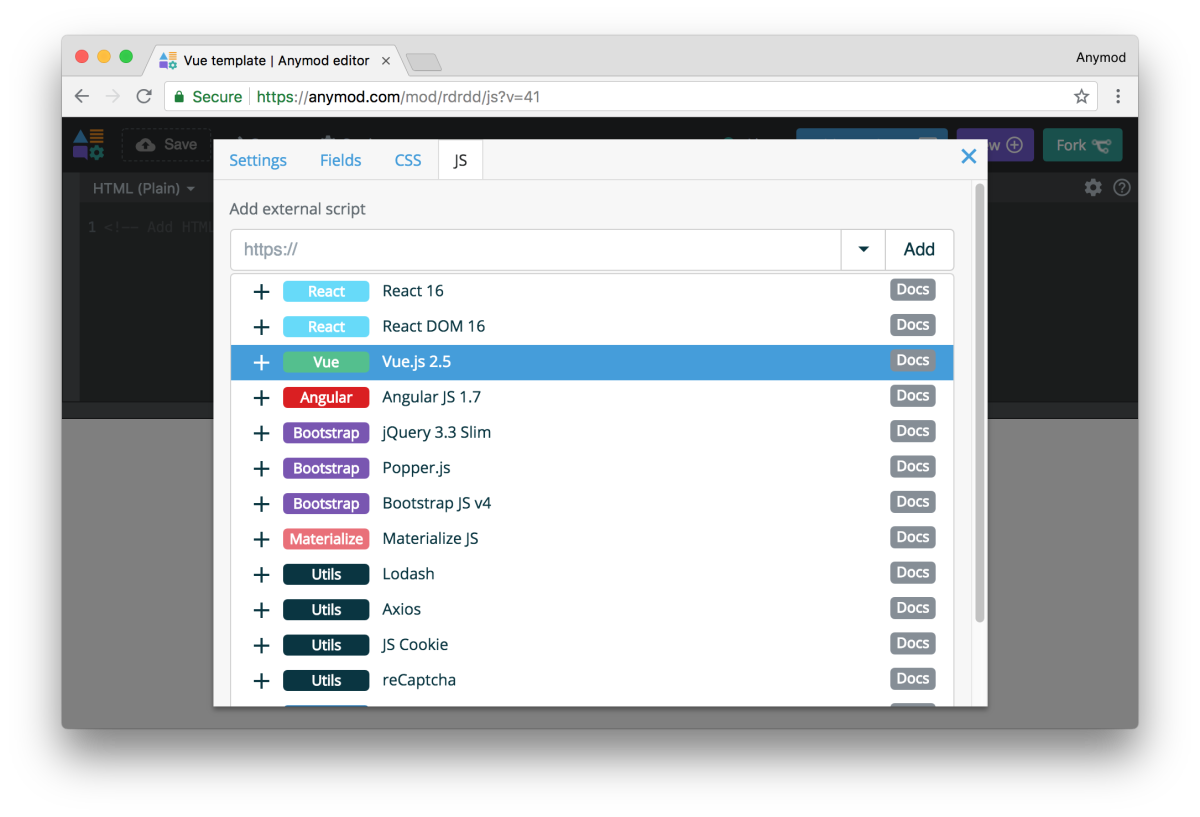Open Docs for Popper.js
This screenshot has height=817, width=1200.
(913, 466)
